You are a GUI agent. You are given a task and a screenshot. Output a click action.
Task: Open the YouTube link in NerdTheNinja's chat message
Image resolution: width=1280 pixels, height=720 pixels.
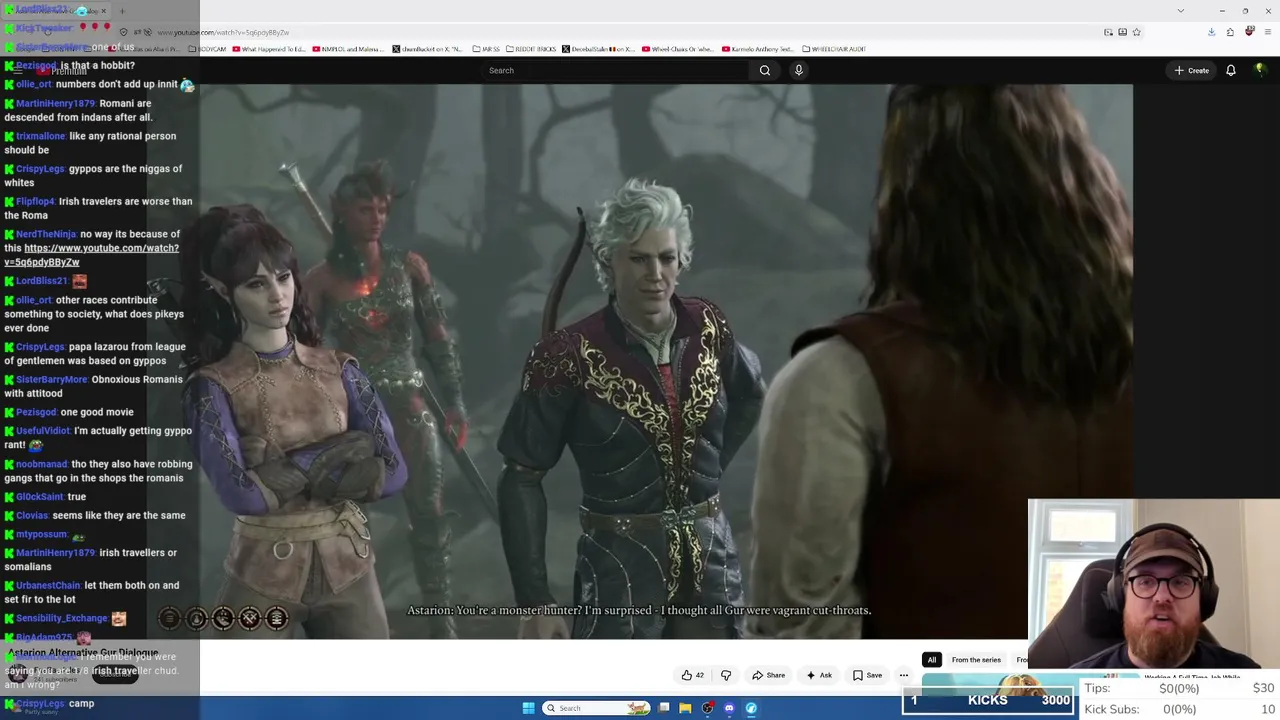tap(91, 255)
